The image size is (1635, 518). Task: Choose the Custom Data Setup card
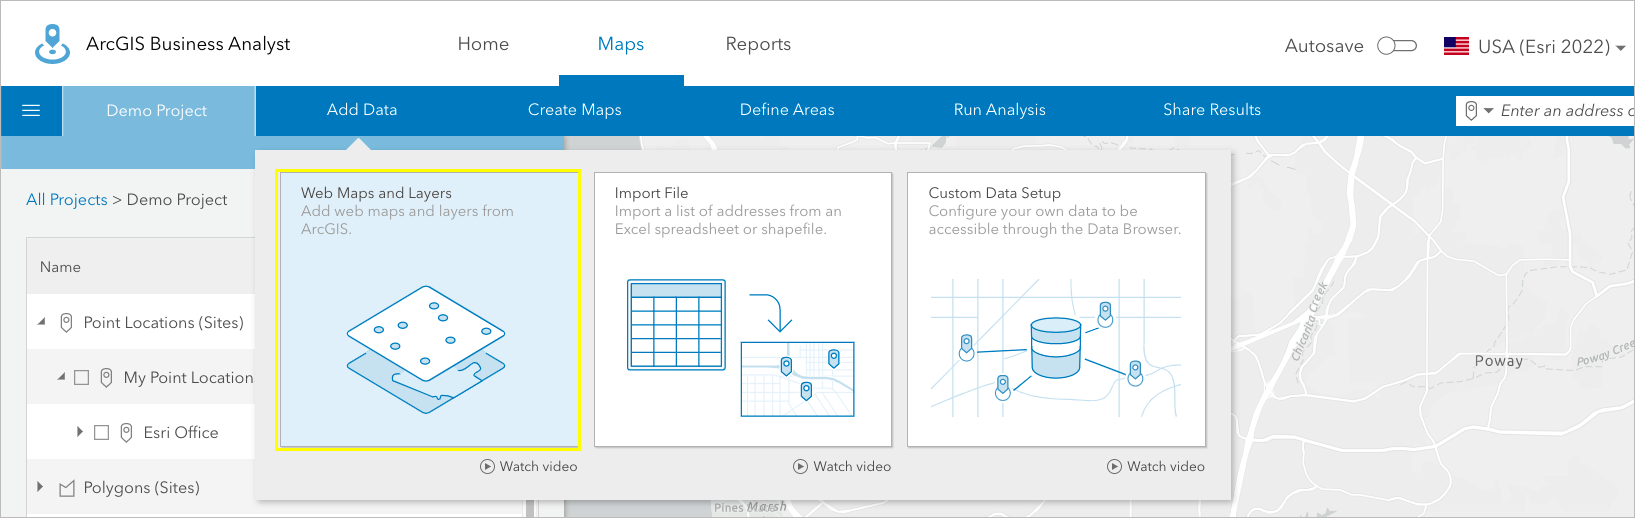pos(1057,310)
